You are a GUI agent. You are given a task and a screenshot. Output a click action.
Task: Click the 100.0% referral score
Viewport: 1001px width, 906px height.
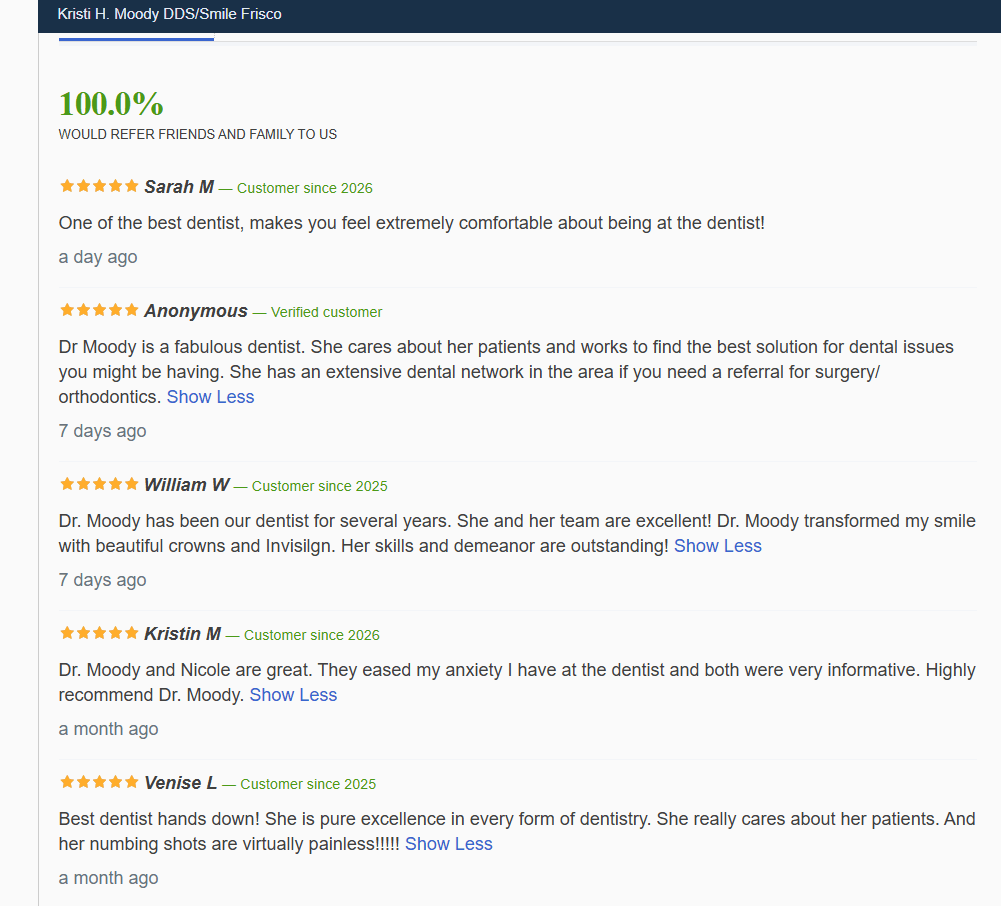coord(111,103)
